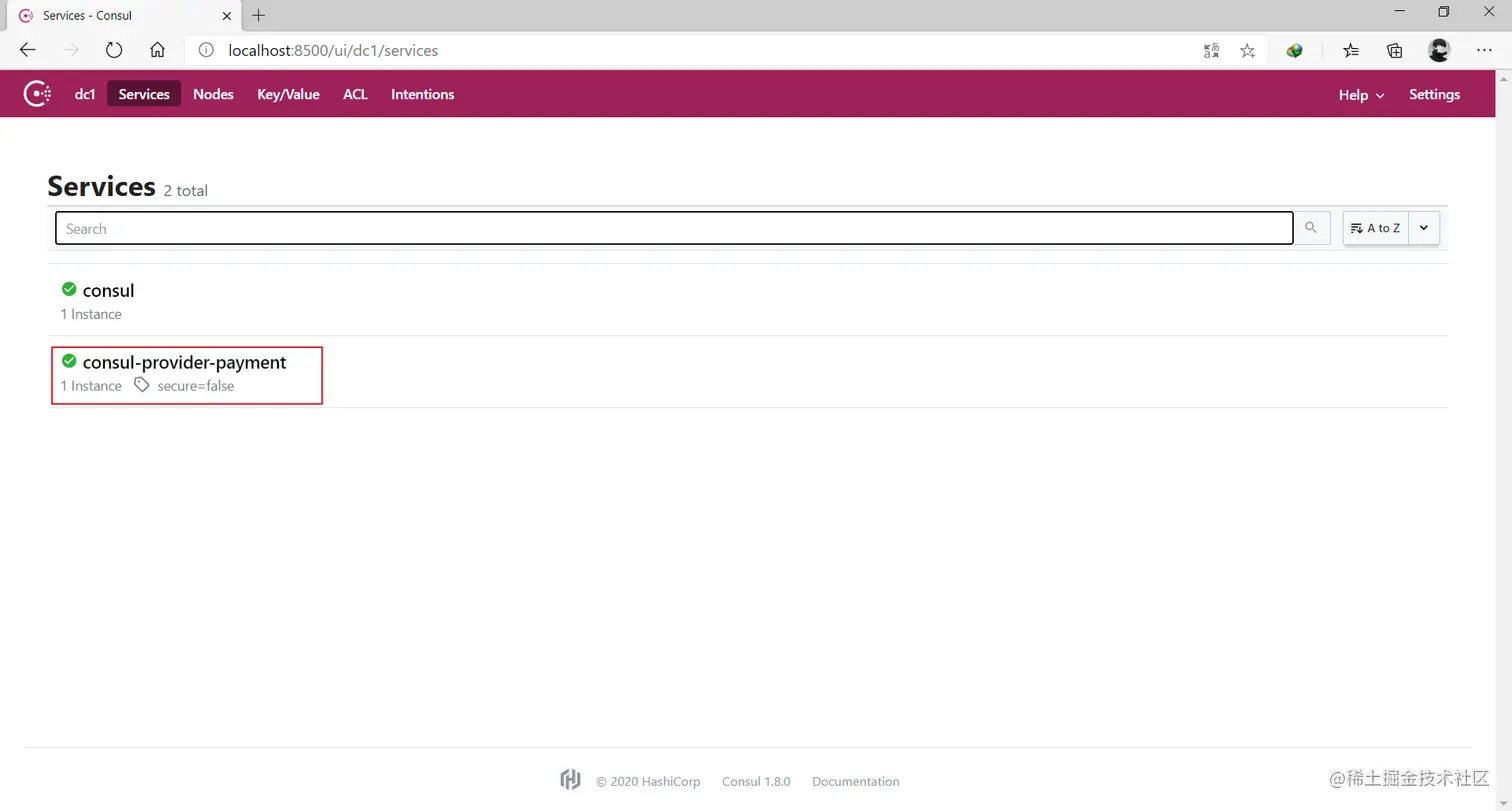This screenshot has width=1512, height=811.
Task: Open the Key/Value page
Action: click(x=288, y=94)
